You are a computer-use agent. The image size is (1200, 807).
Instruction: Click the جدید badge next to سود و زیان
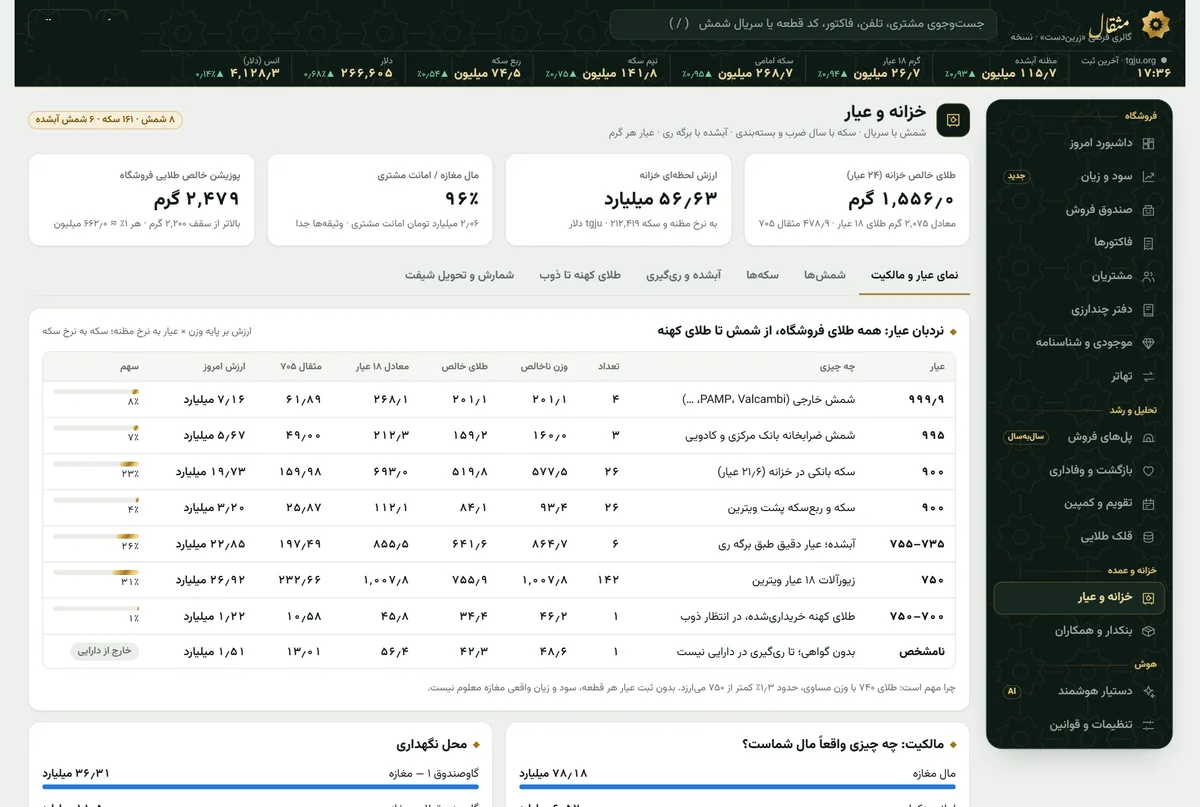[1017, 176]
